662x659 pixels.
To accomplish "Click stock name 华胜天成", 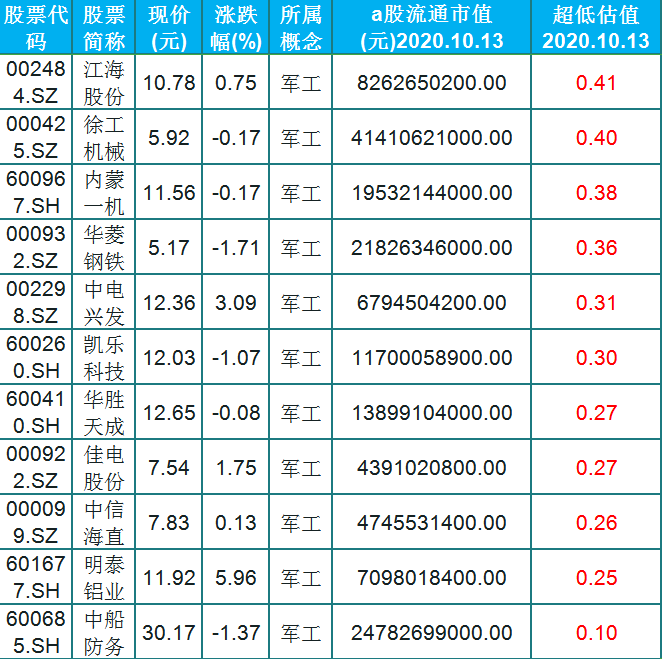I will point(103,412).
